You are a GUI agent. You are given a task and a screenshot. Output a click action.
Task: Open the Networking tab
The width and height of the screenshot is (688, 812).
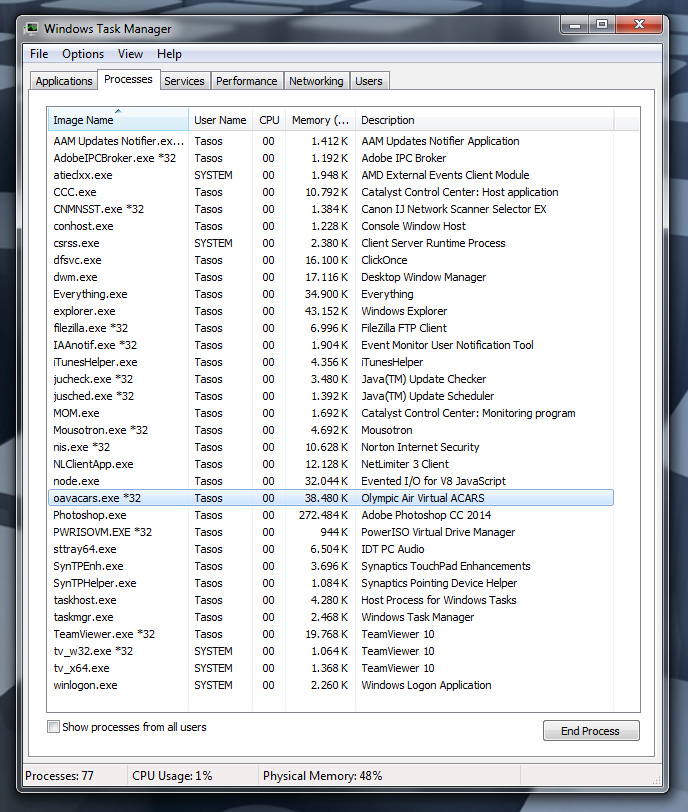316,81
